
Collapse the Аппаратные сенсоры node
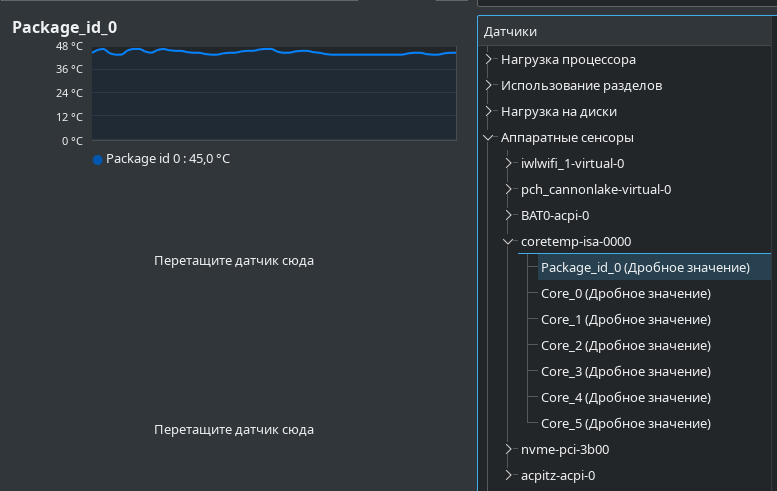pyautogui.click(x=489, y=138)
